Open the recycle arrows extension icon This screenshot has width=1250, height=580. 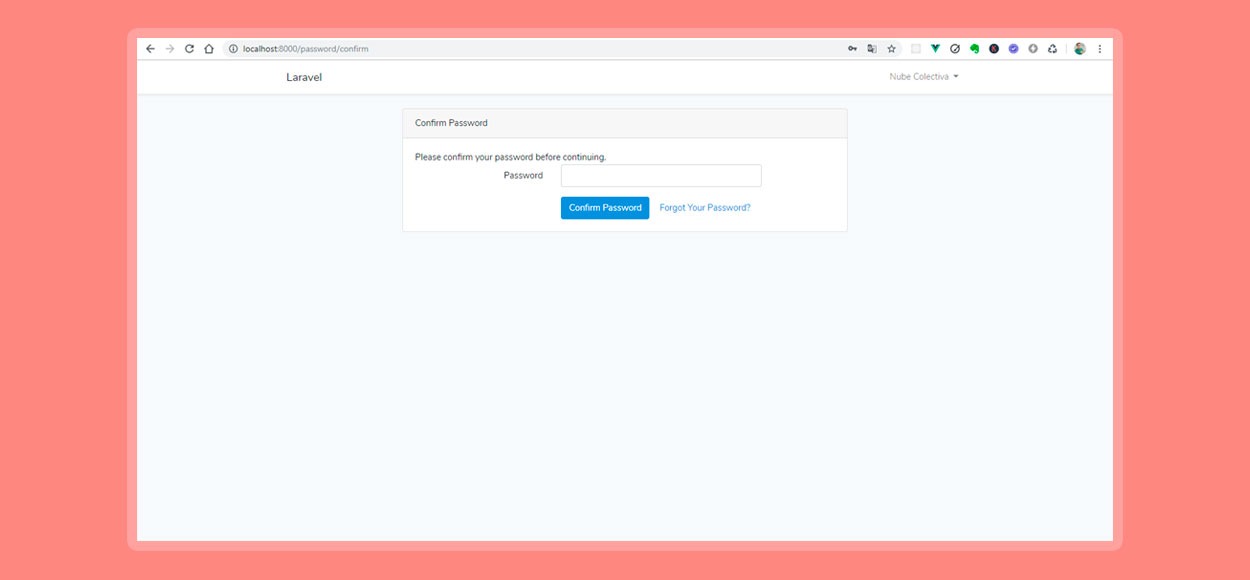pyautogui.click(x=1052, y=49)
